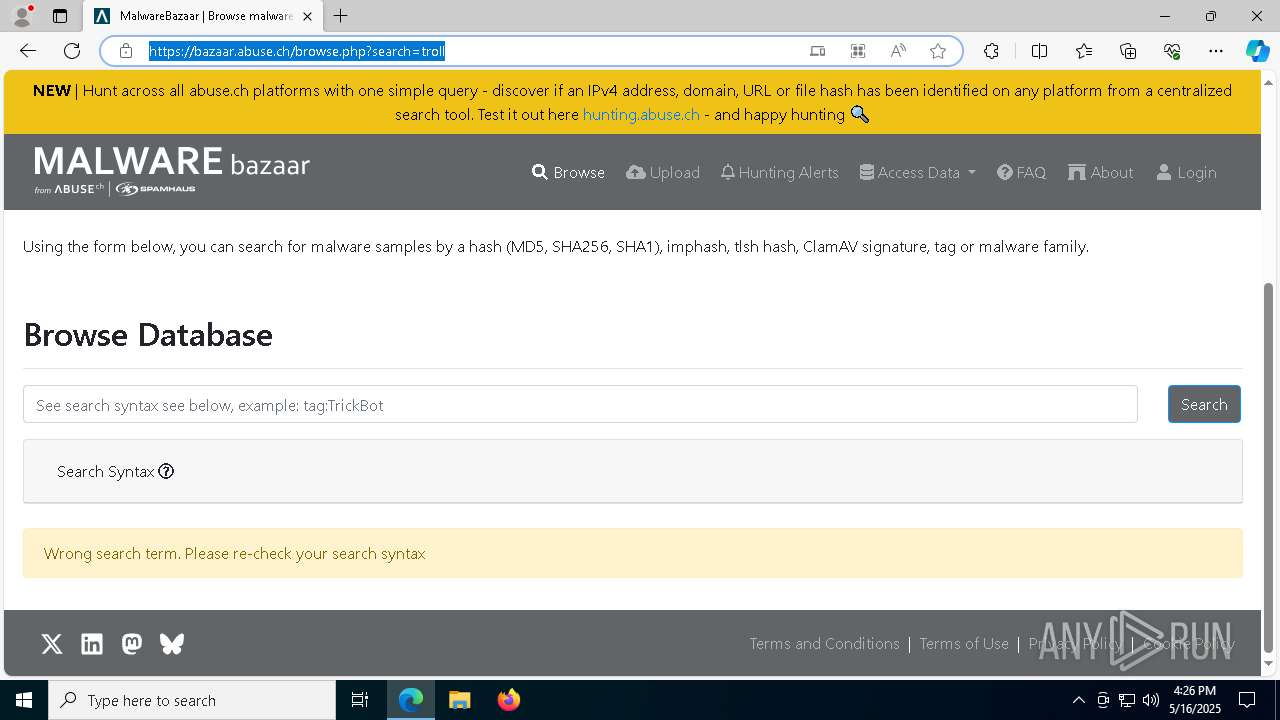Viewport: 1280px width, 720px height.
Task: Send this page to devices icon
Action: click(x=817, y=51)
